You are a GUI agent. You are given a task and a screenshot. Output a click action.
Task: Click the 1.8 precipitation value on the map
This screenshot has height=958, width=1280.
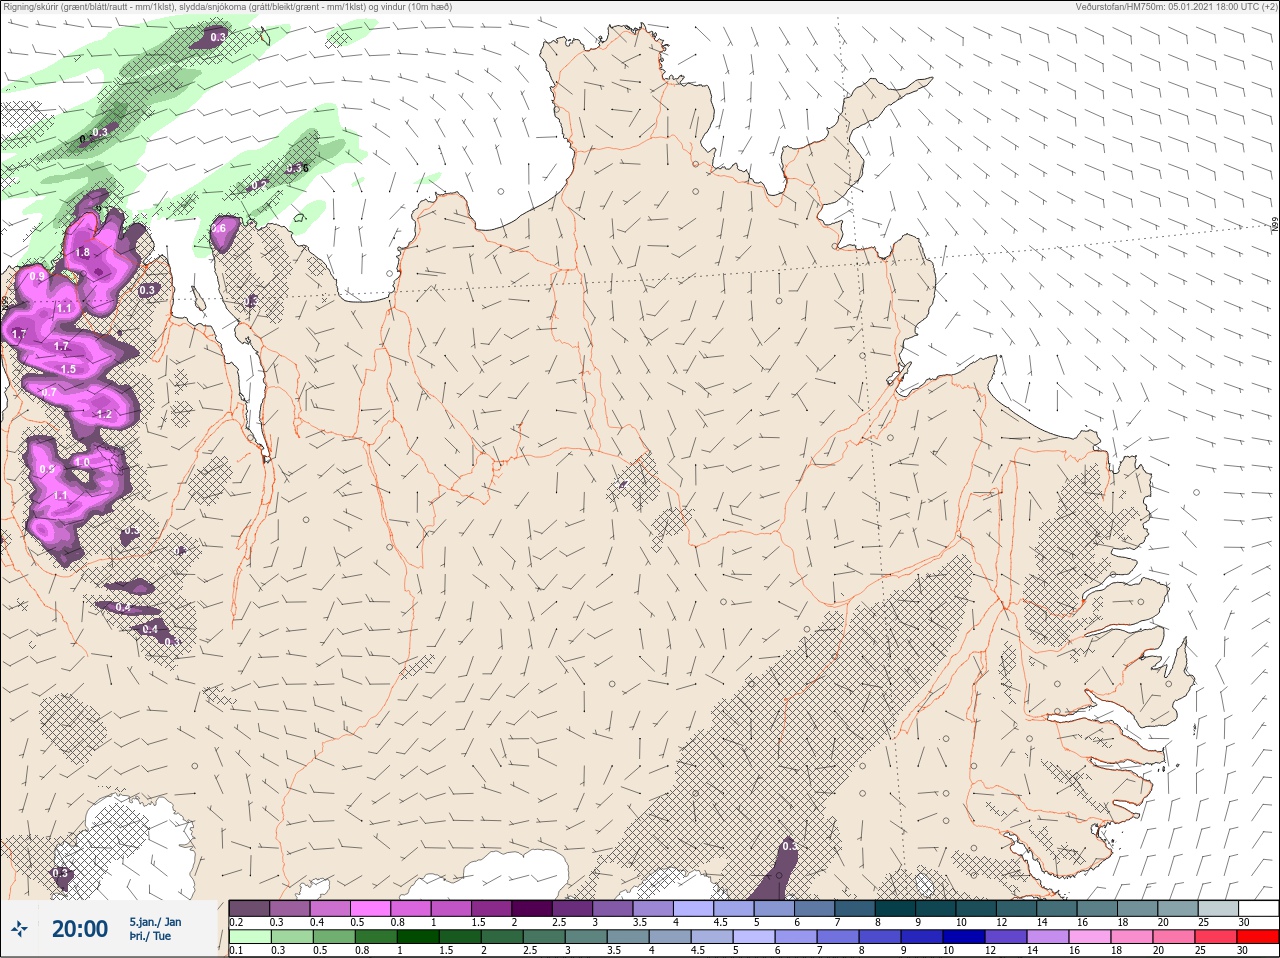(83, 252)
